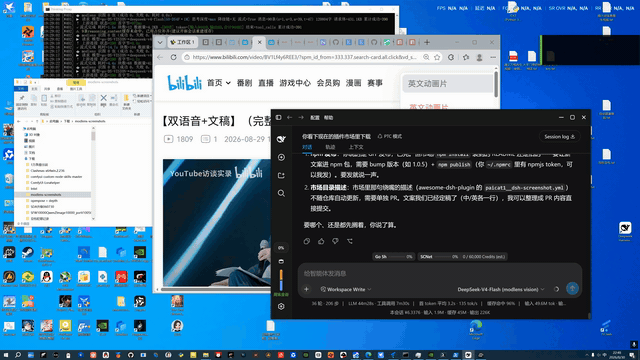Open the 直播 link on bilibili

click(x=266, y=83)
